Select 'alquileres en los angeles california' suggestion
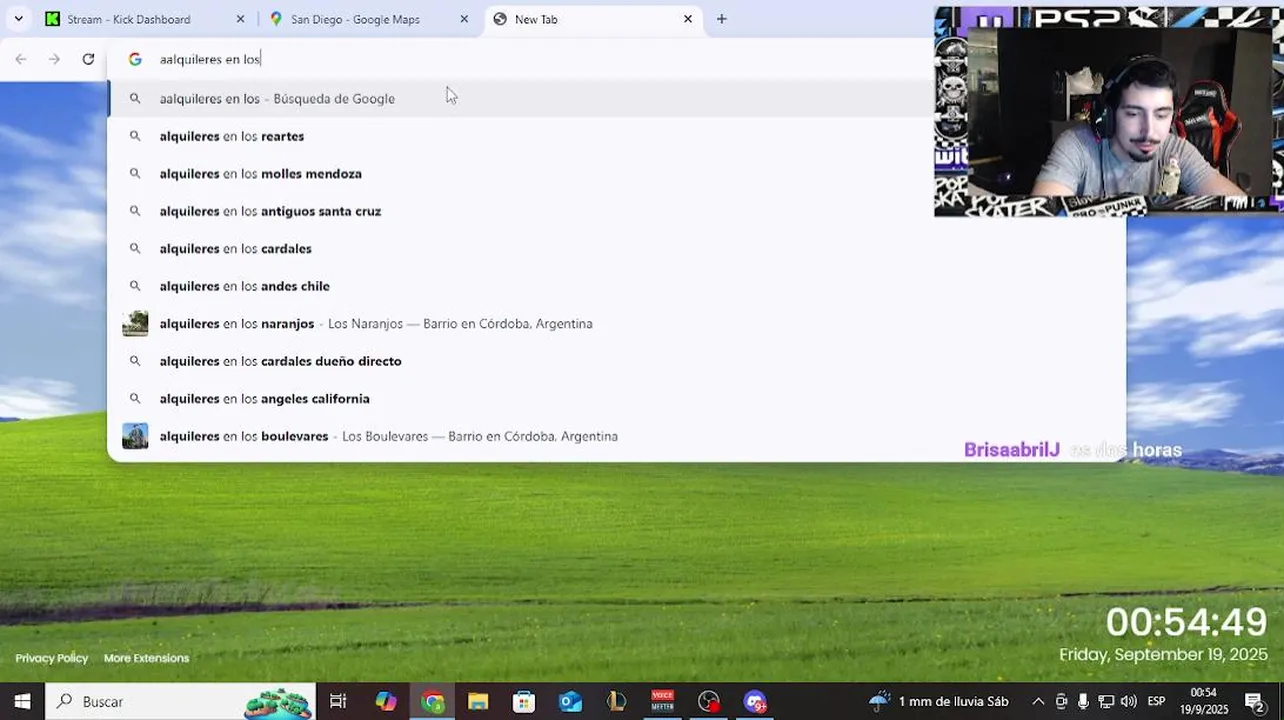This screenshot has width=1284, height=720. 616,398
